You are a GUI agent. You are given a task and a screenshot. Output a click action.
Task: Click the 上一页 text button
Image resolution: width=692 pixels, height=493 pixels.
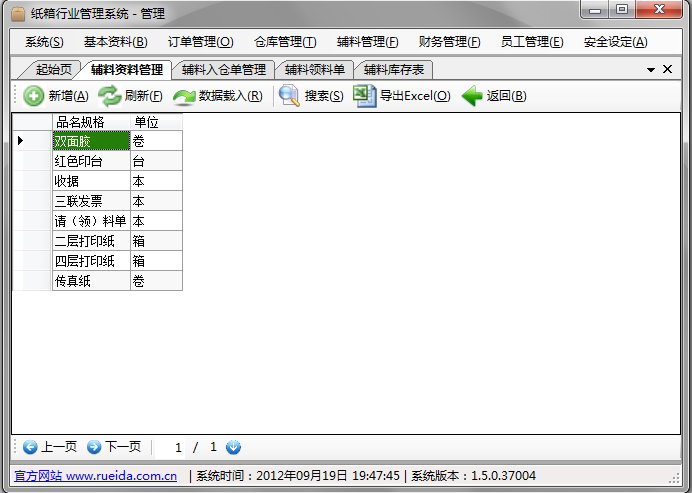point(59,447)
